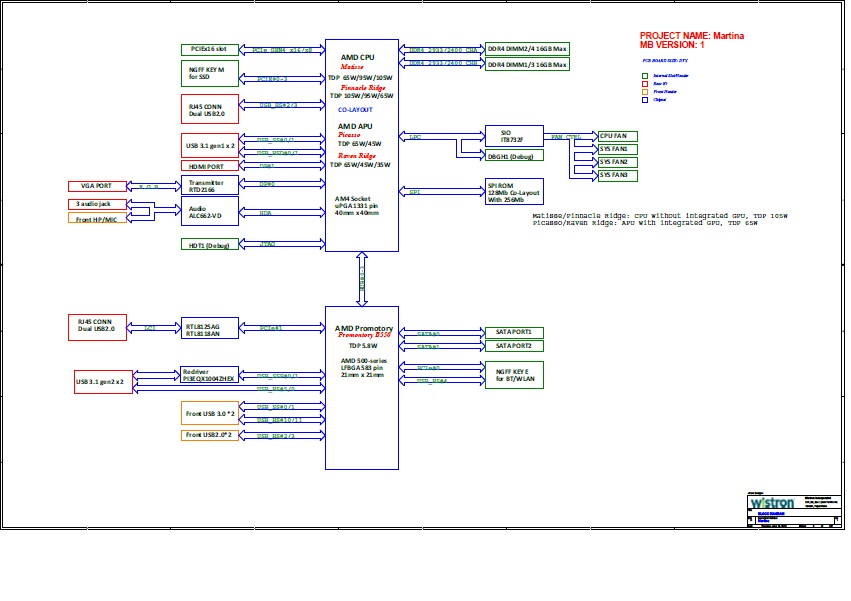Click the Matisse/Pinnacle Ridge note line
This screenshot has width=851, height=601.
click(x=660, y=216)
